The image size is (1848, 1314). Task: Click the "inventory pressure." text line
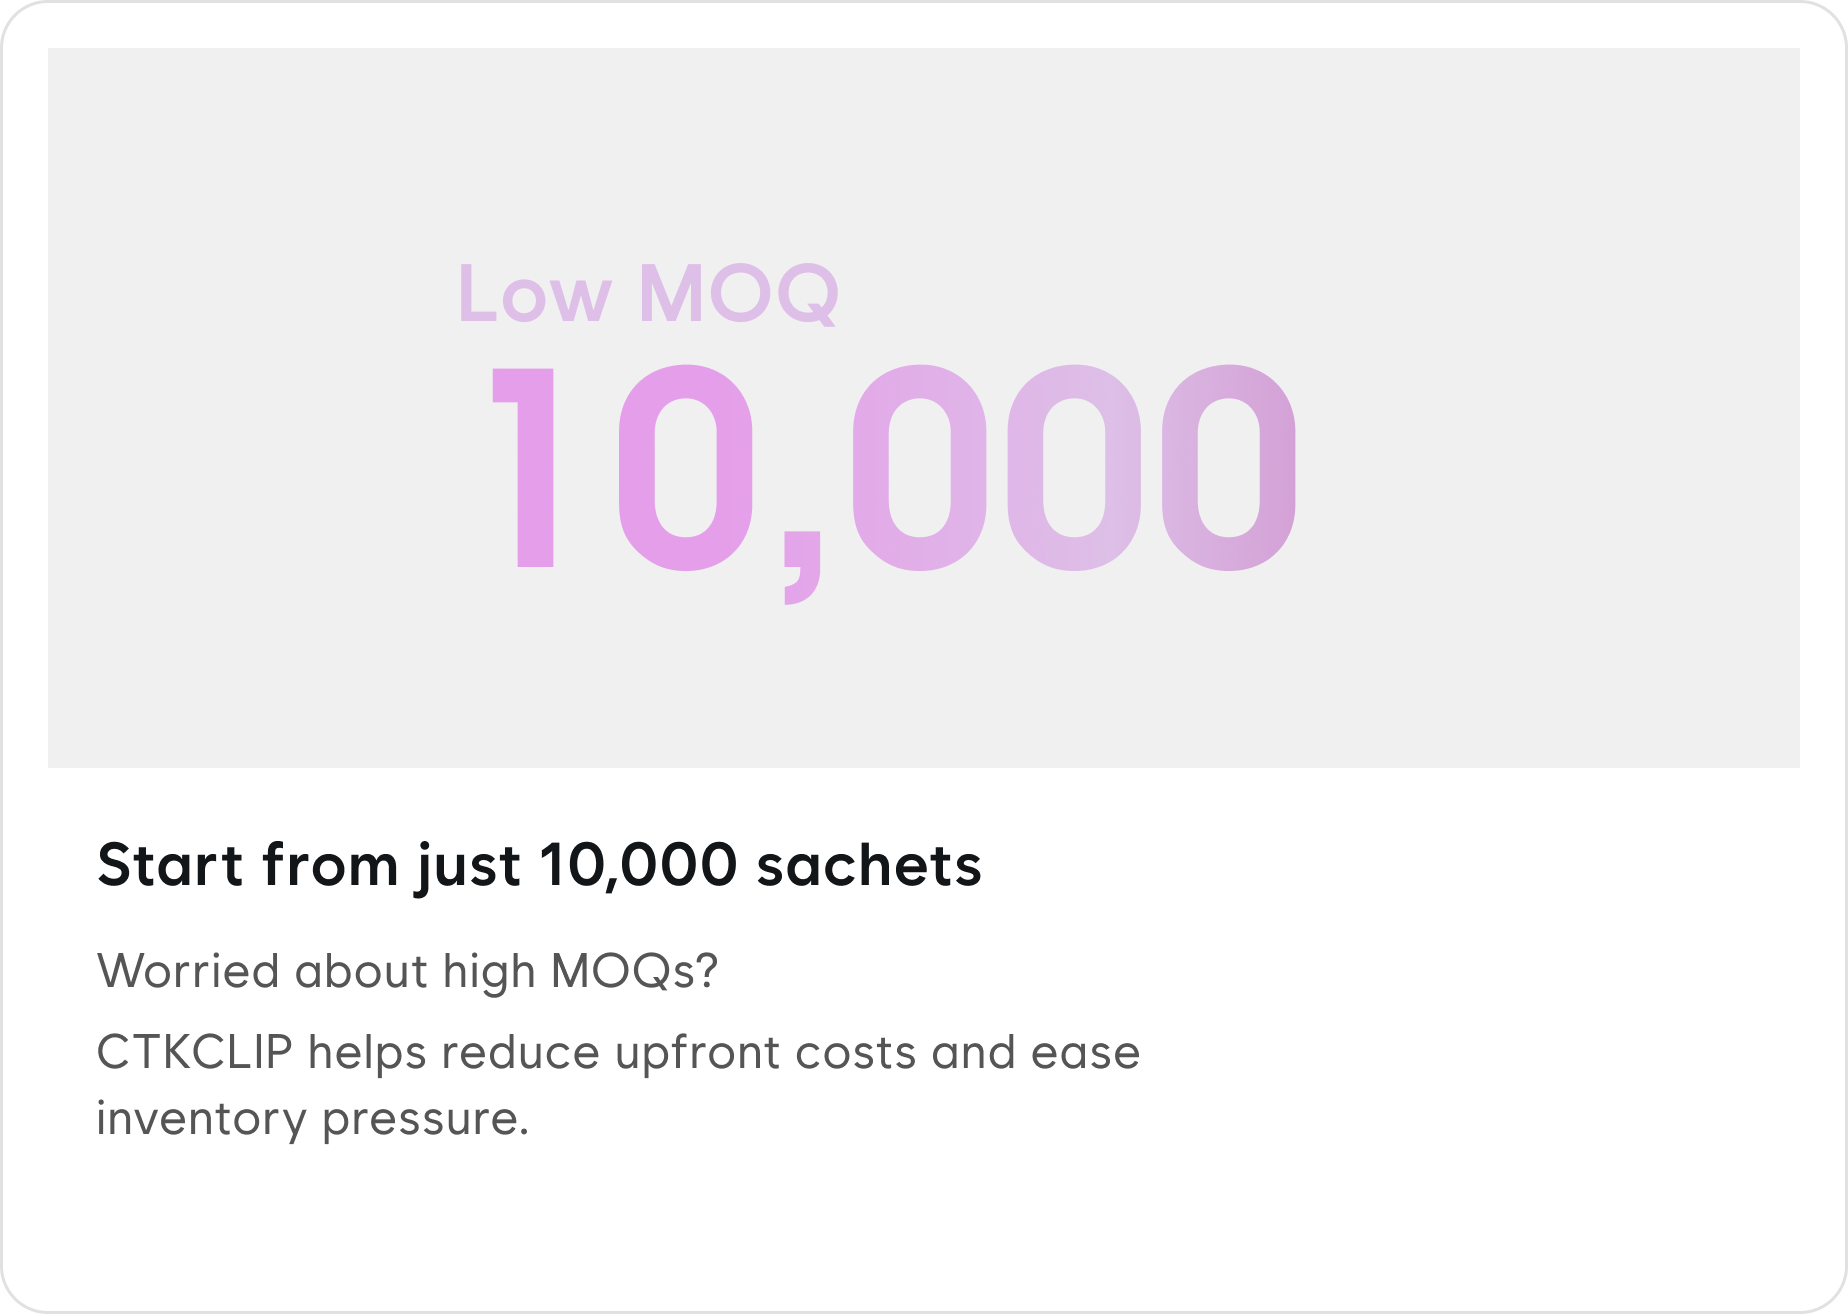coord(312,1119)
